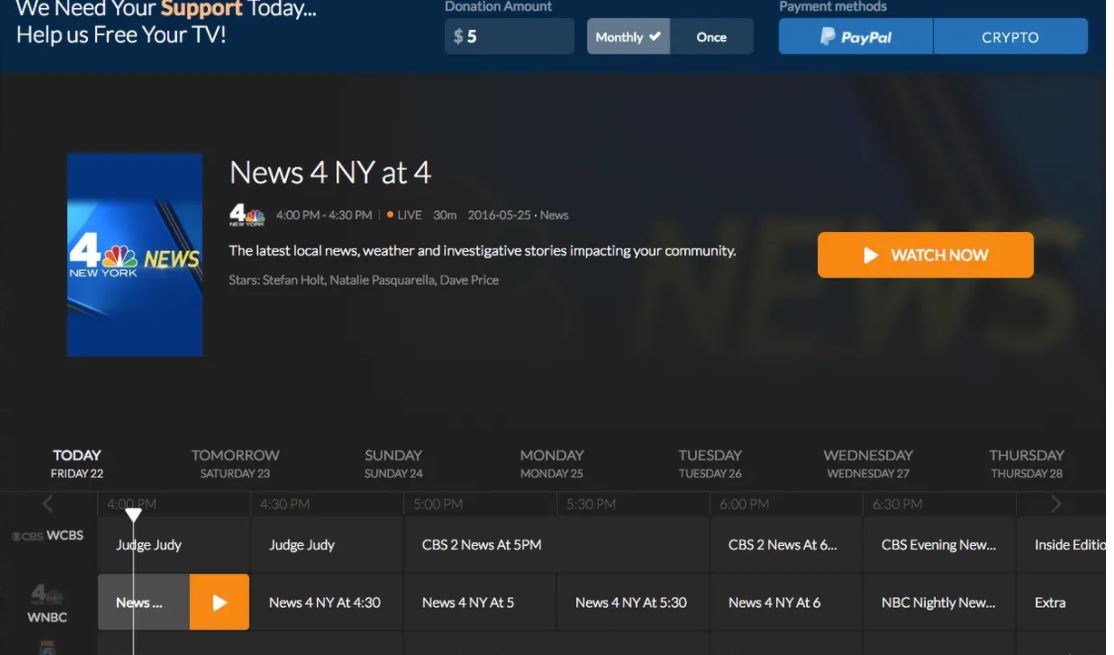The width and height of the screenshot is (1114, 655).
Task: Click the WATCH NOW button
Action: 925,255
